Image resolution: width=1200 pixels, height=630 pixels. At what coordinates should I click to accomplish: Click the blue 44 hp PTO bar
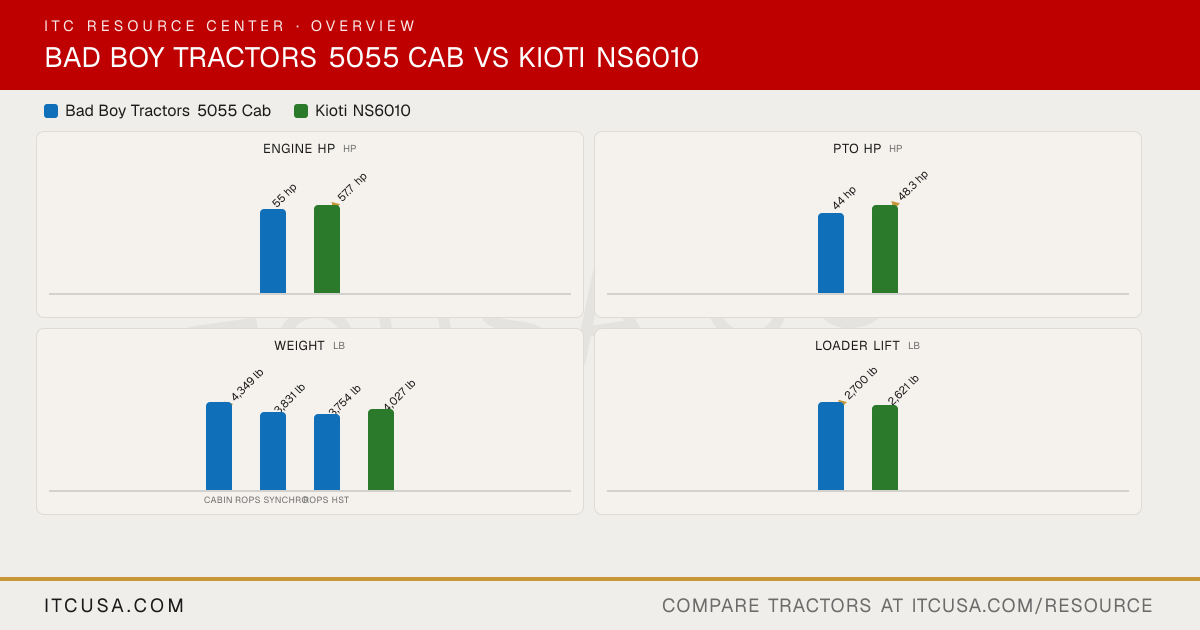click(x=831, y=253)
